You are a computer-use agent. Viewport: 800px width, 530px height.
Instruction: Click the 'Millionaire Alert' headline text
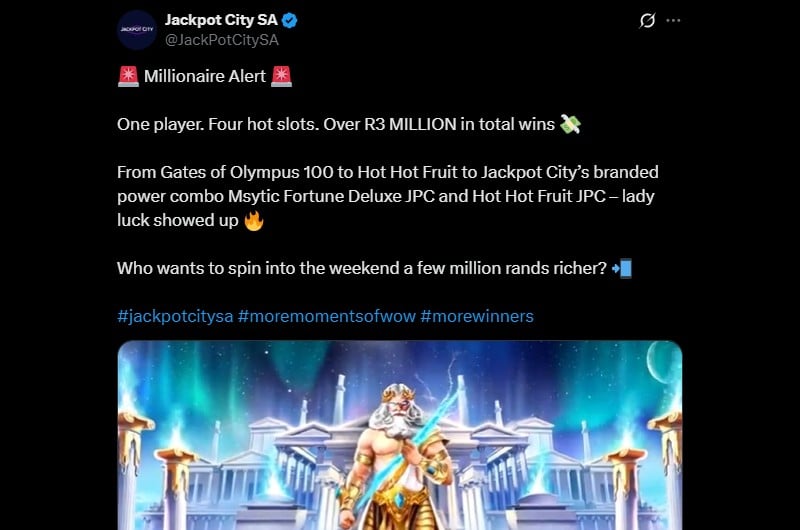coord(205,76)
